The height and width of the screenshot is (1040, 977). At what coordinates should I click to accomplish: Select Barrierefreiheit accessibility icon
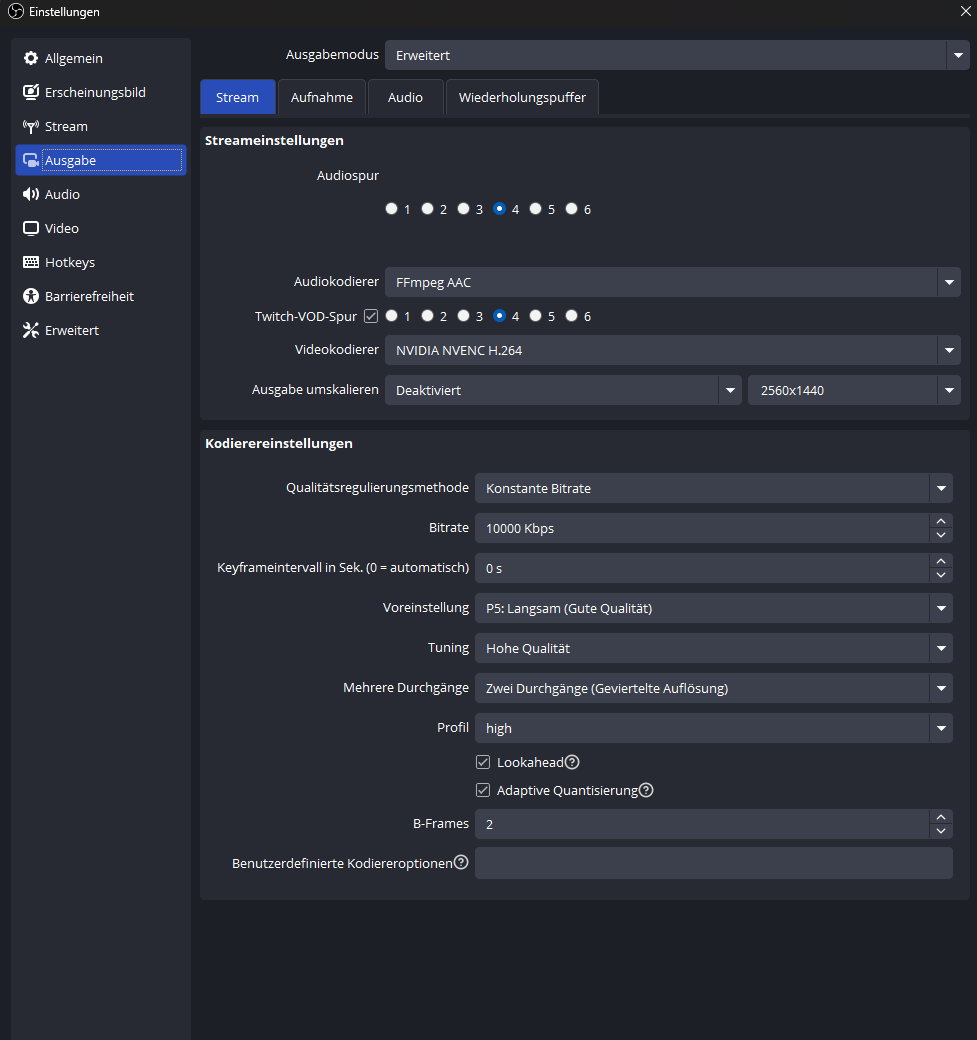[31, 297]
